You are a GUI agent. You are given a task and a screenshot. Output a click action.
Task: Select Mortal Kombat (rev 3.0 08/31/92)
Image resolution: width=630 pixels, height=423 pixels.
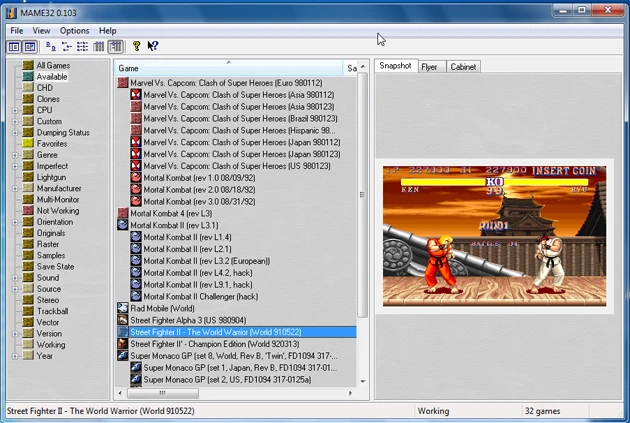tap(199, 202)
